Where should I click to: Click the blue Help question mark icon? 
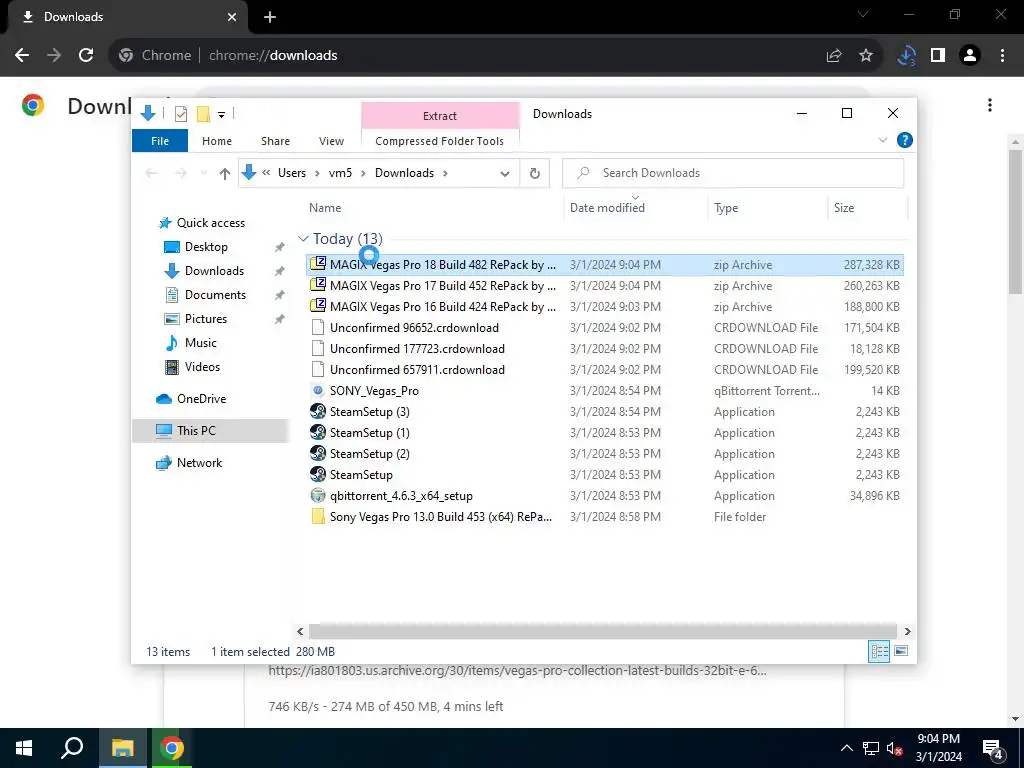[904, 140]
